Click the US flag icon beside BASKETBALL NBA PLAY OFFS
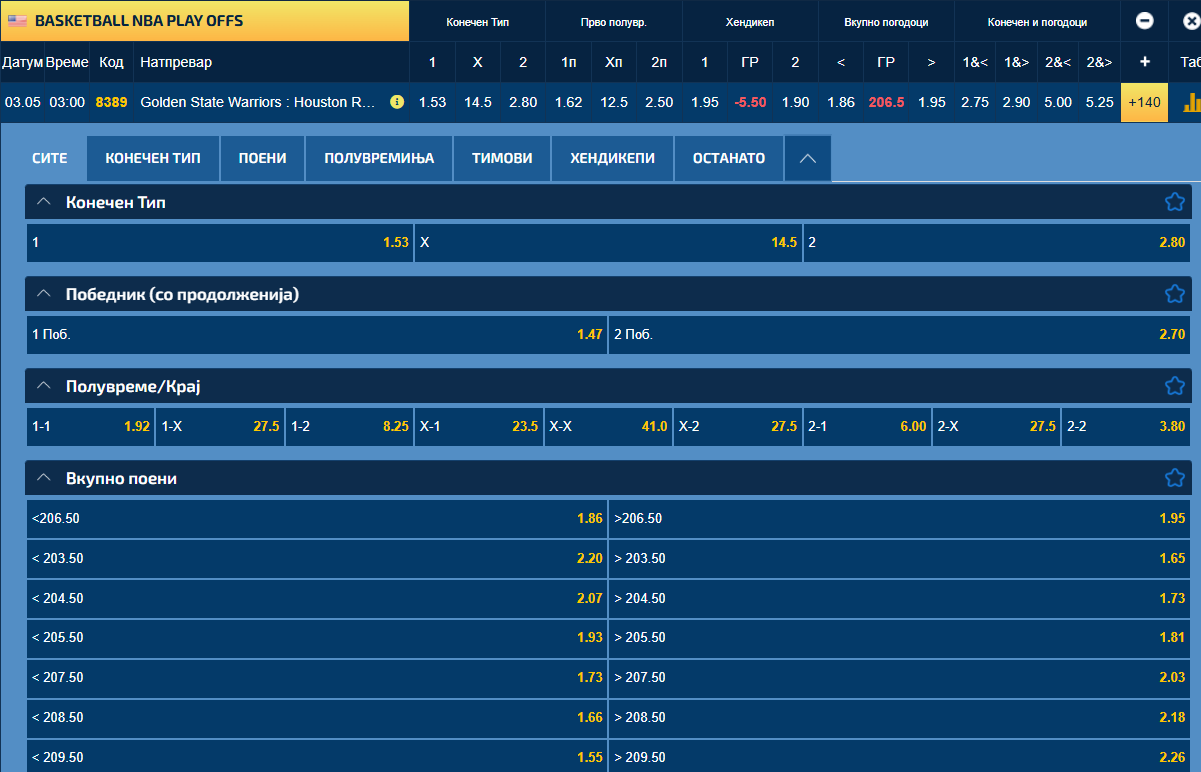1201x772 pixels. point(17,20)
